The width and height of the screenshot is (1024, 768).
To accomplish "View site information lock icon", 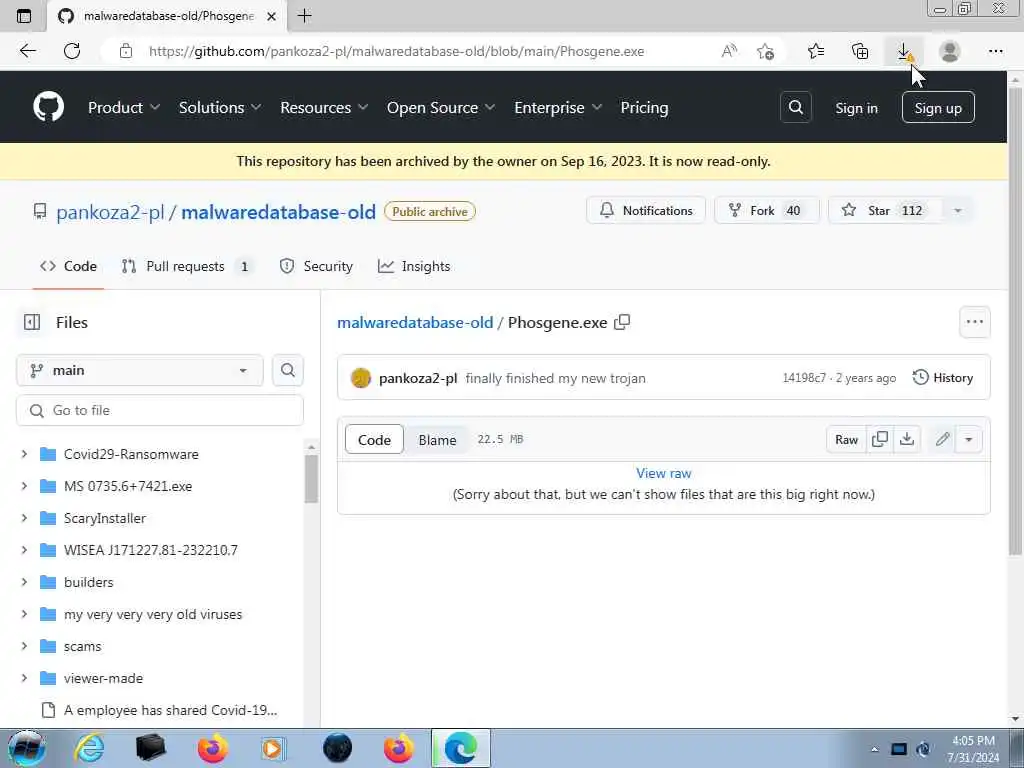I will click(x=126, y=51).
